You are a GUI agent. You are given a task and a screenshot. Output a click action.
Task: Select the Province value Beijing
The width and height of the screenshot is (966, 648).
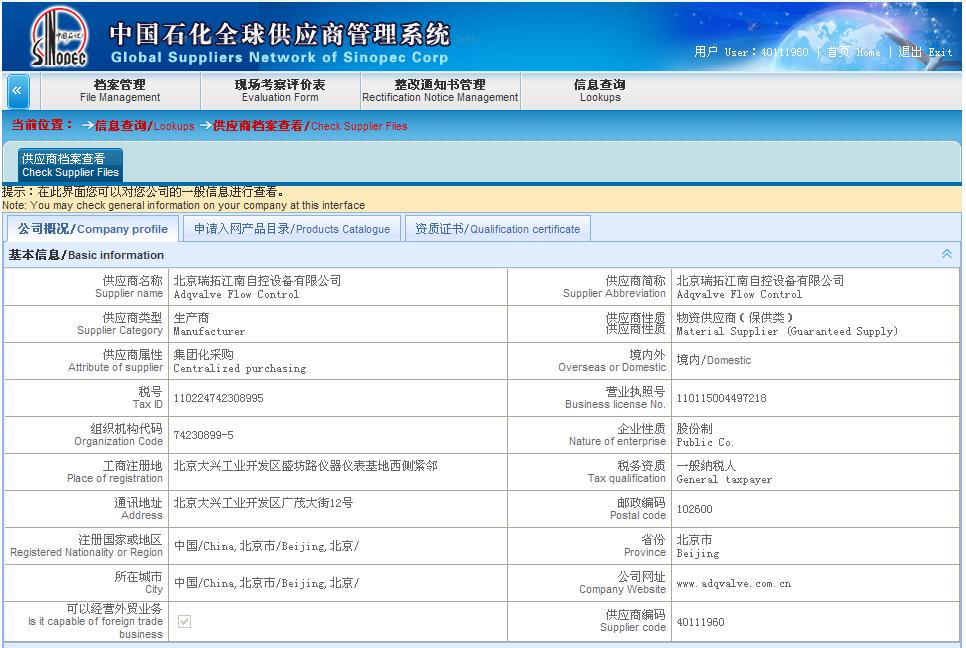[697, 546]
